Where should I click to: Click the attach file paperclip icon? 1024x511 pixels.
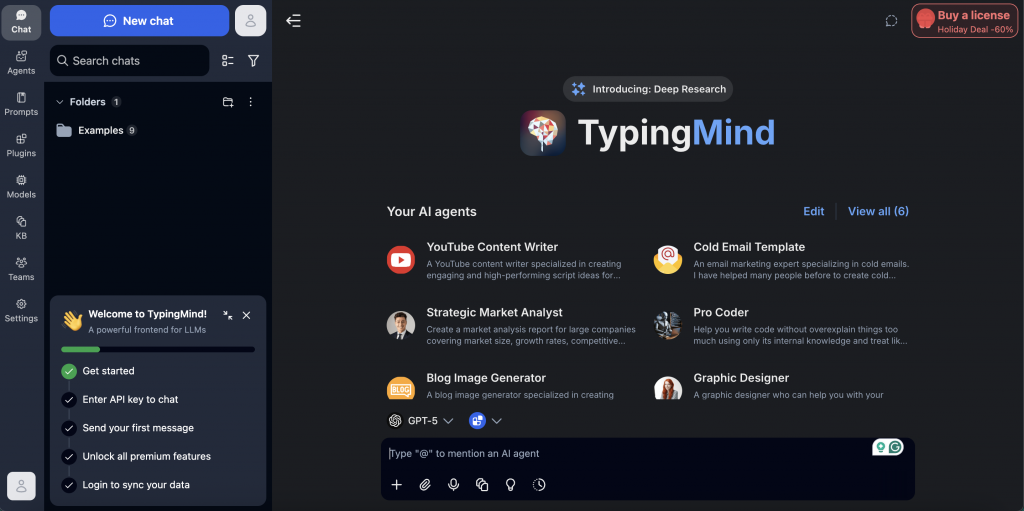click(x=425, y=485)
